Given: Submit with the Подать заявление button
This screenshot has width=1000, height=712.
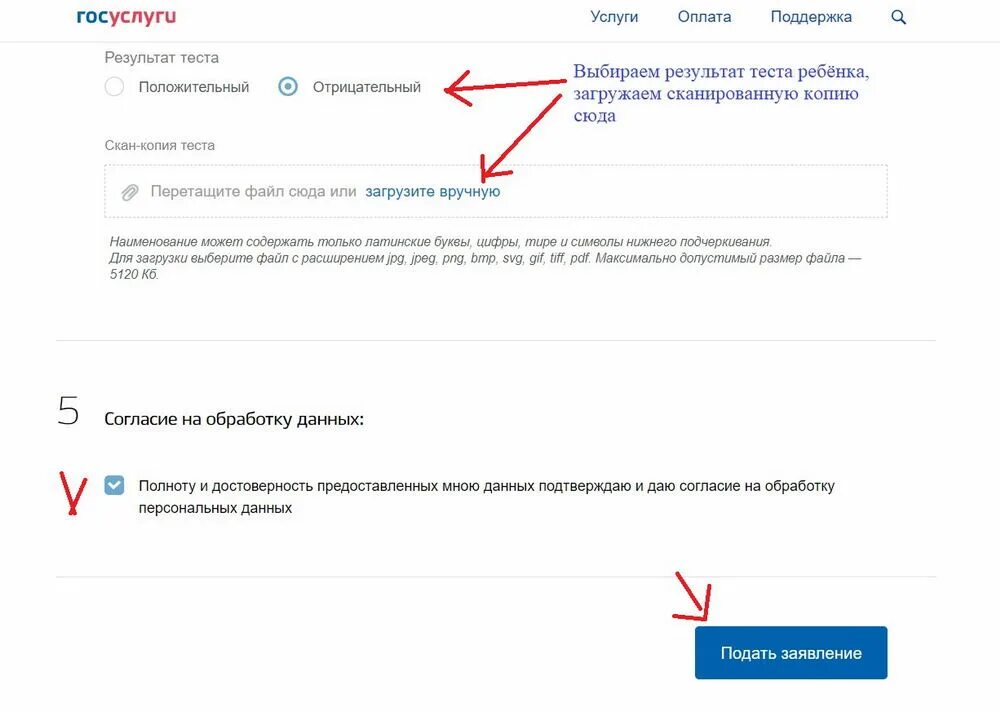Looking at the screenshot, I should tap(791, 653).
